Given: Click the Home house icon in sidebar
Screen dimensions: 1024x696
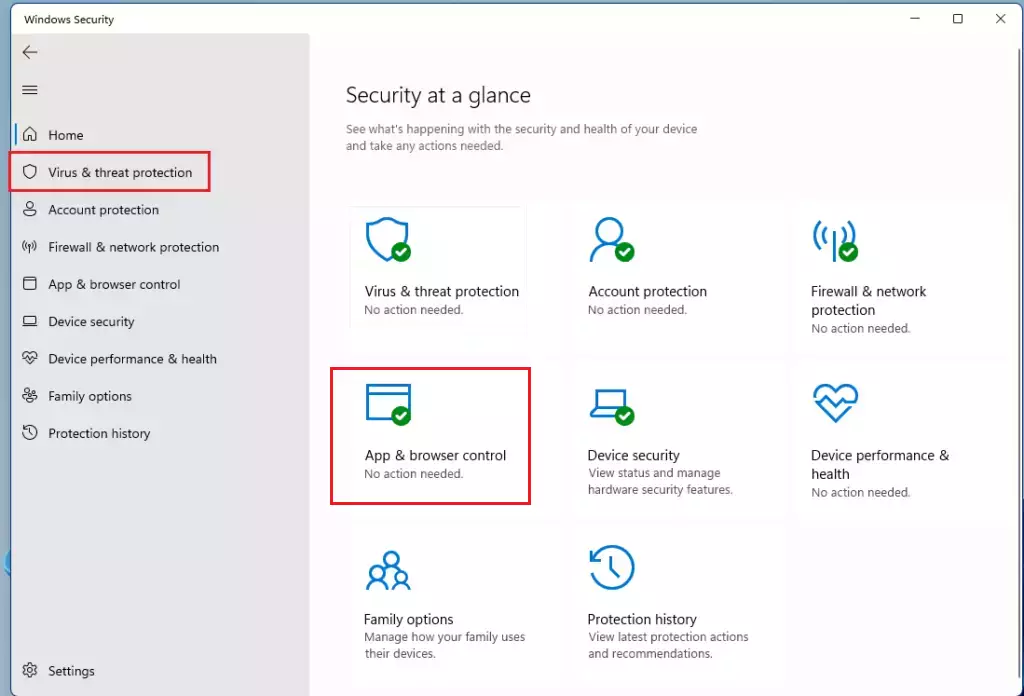Looking at the screenshot, I should [x=29, y=134].
